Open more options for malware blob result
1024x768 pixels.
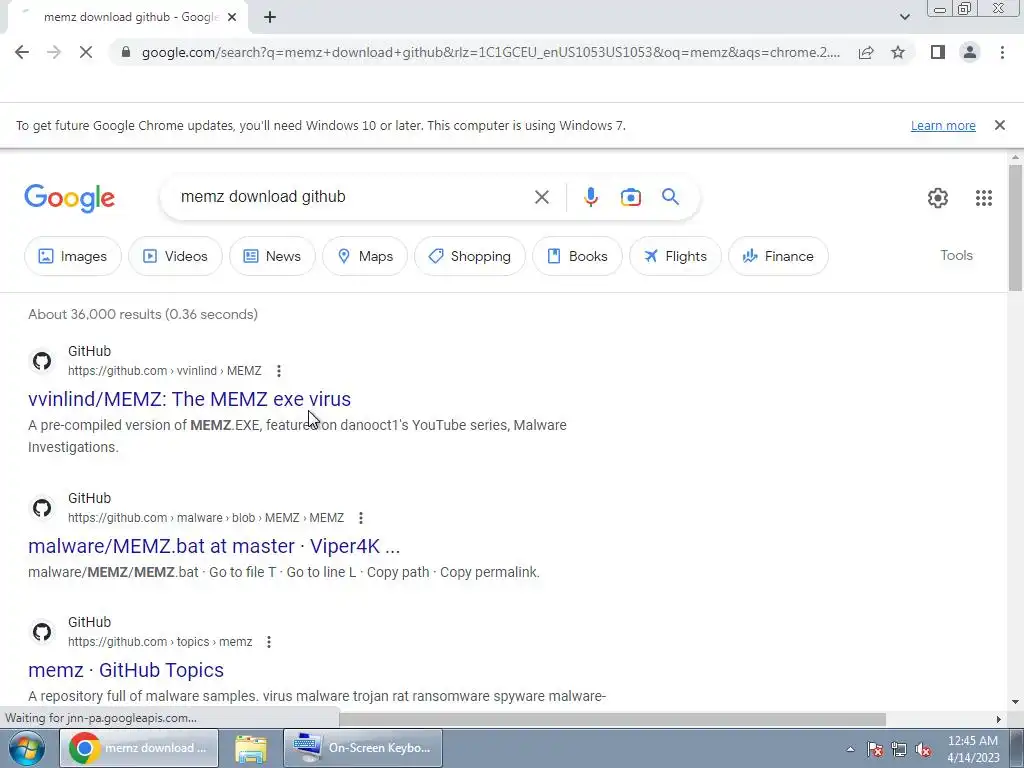click(360, 518)
